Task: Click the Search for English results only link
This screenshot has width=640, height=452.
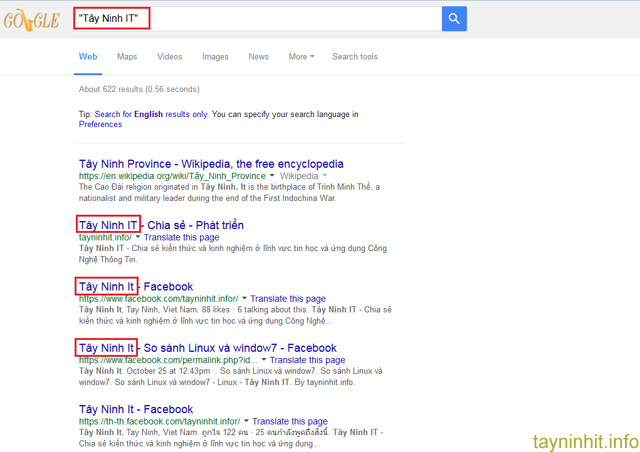Action: 150,114
